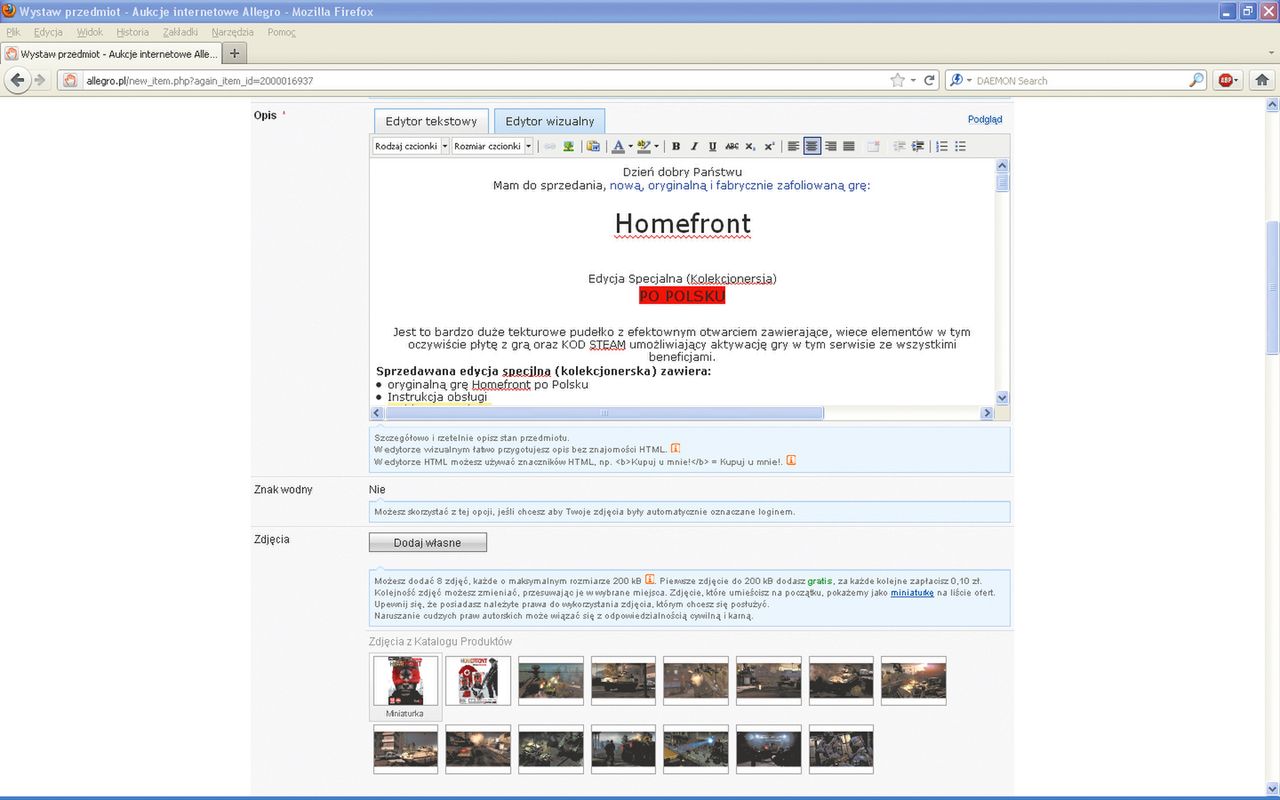Go back with Firefox back arrow
Image resolution: width=1280 pixels, height=800 pixels.
coord(17,80)
